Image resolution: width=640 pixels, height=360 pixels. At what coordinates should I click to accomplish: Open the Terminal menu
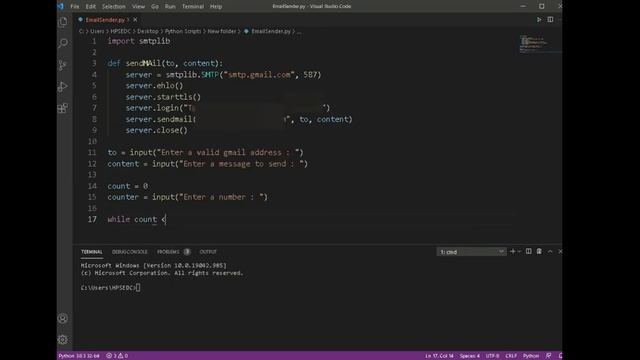[193, 6]
